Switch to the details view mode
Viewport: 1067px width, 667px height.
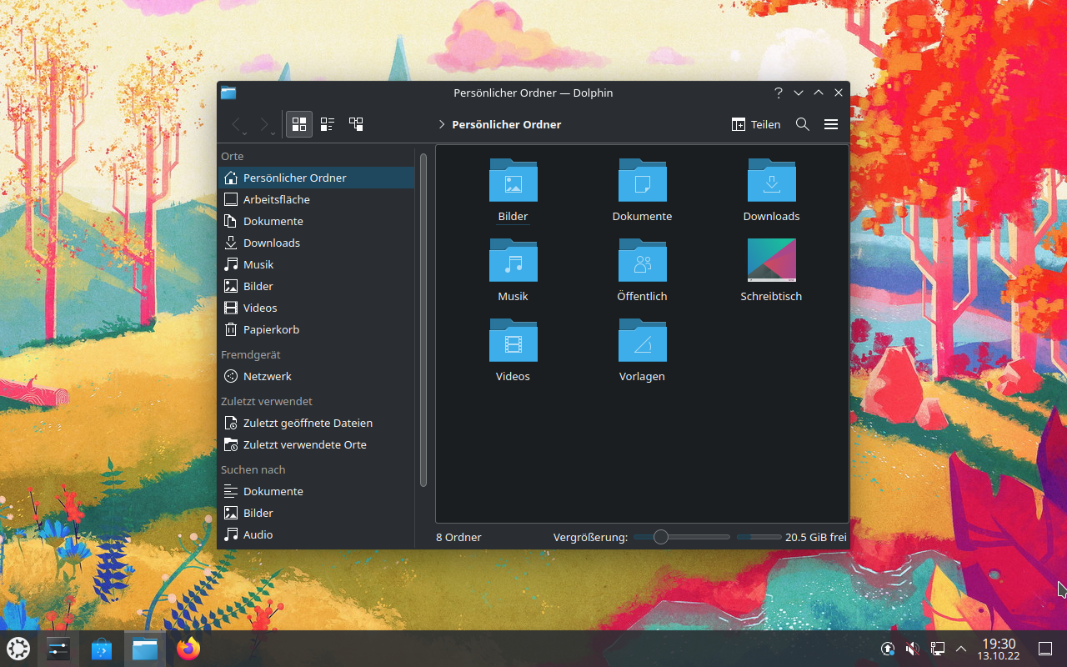click(327, 124)
